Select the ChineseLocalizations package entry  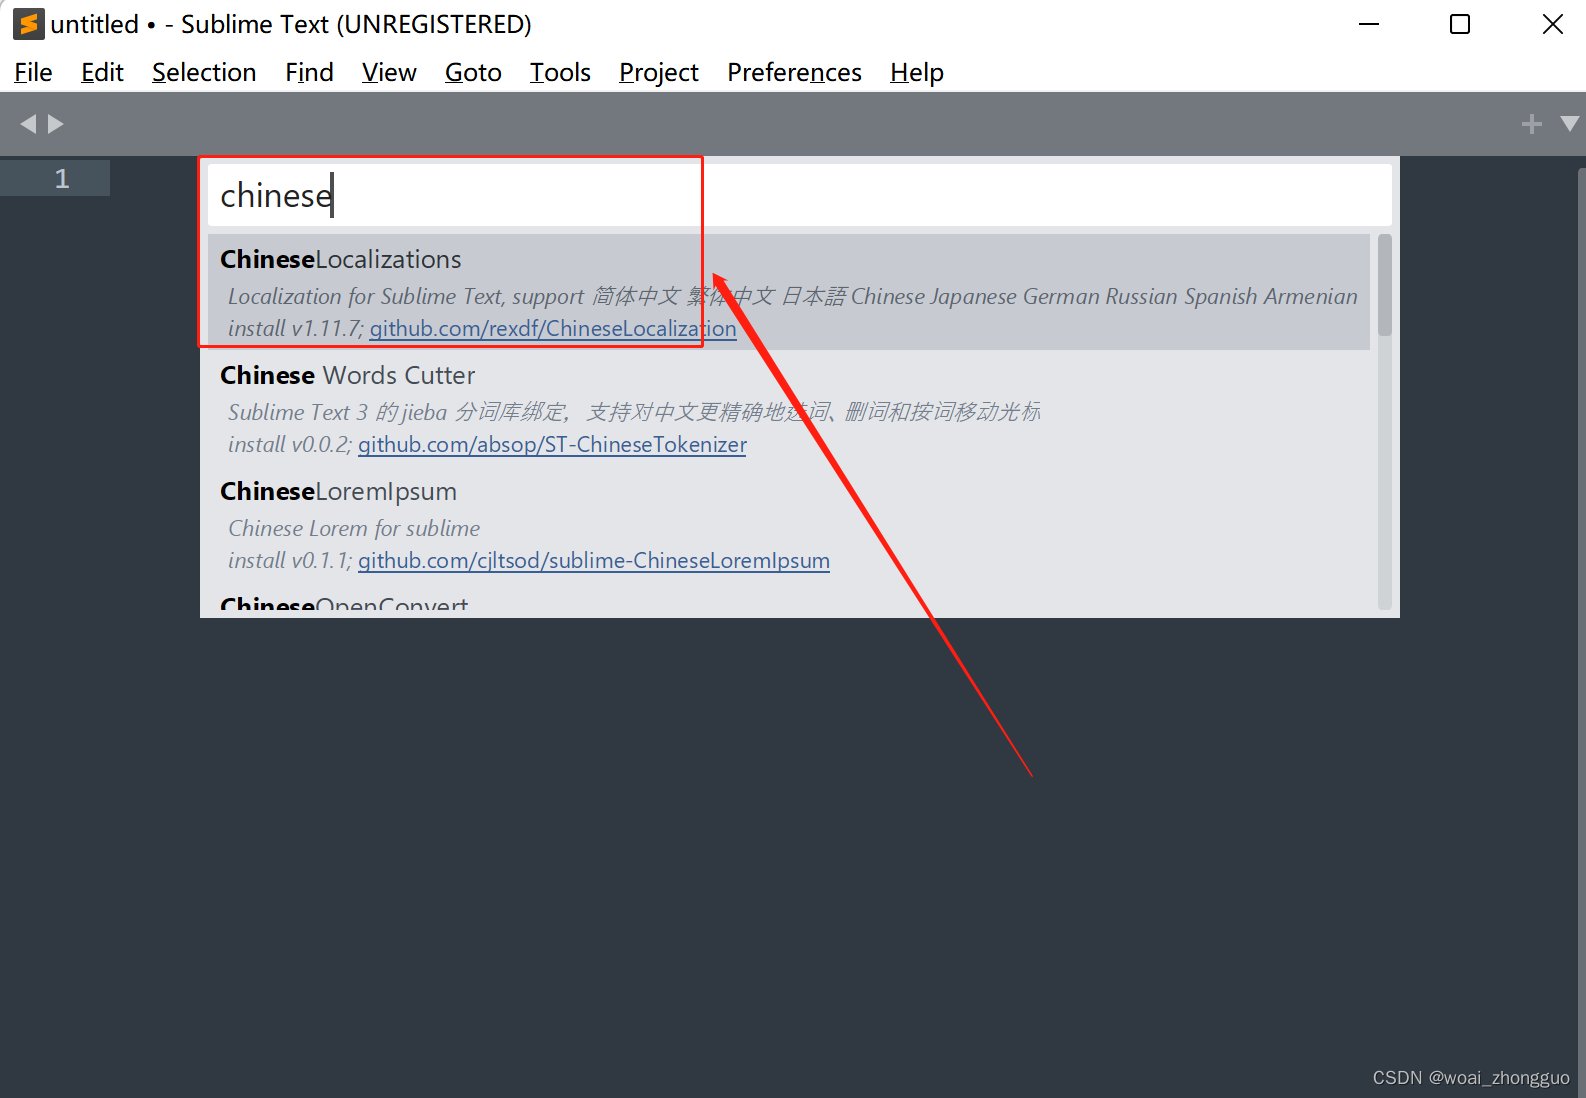point(789,292)
